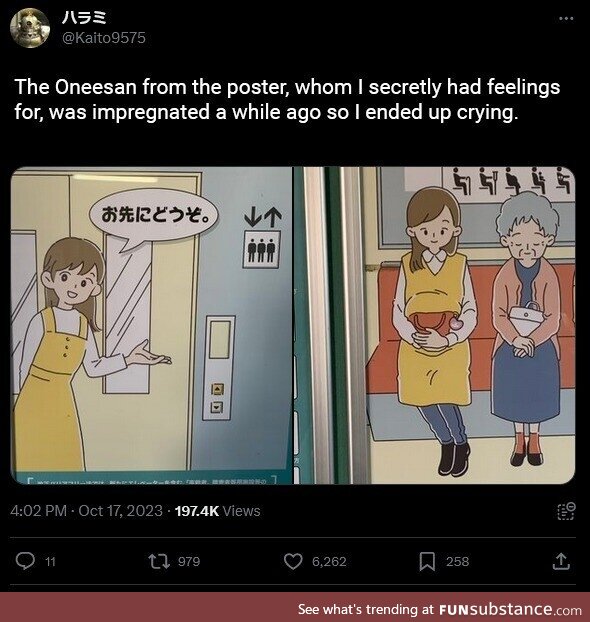
Task: Open the user's profile avatar
Action: click(30, 28)
